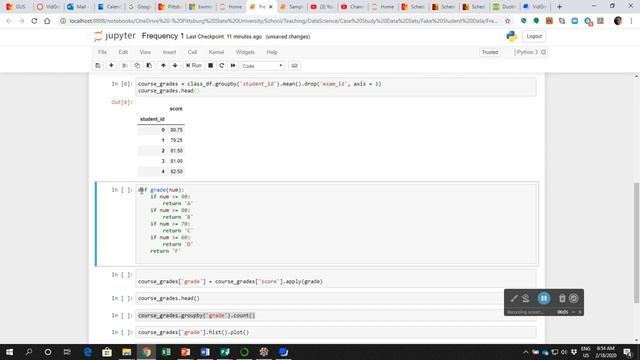Click the Python 3 kernel indicator circle
This screenshot has width=640, height=360.
[543, 52]
